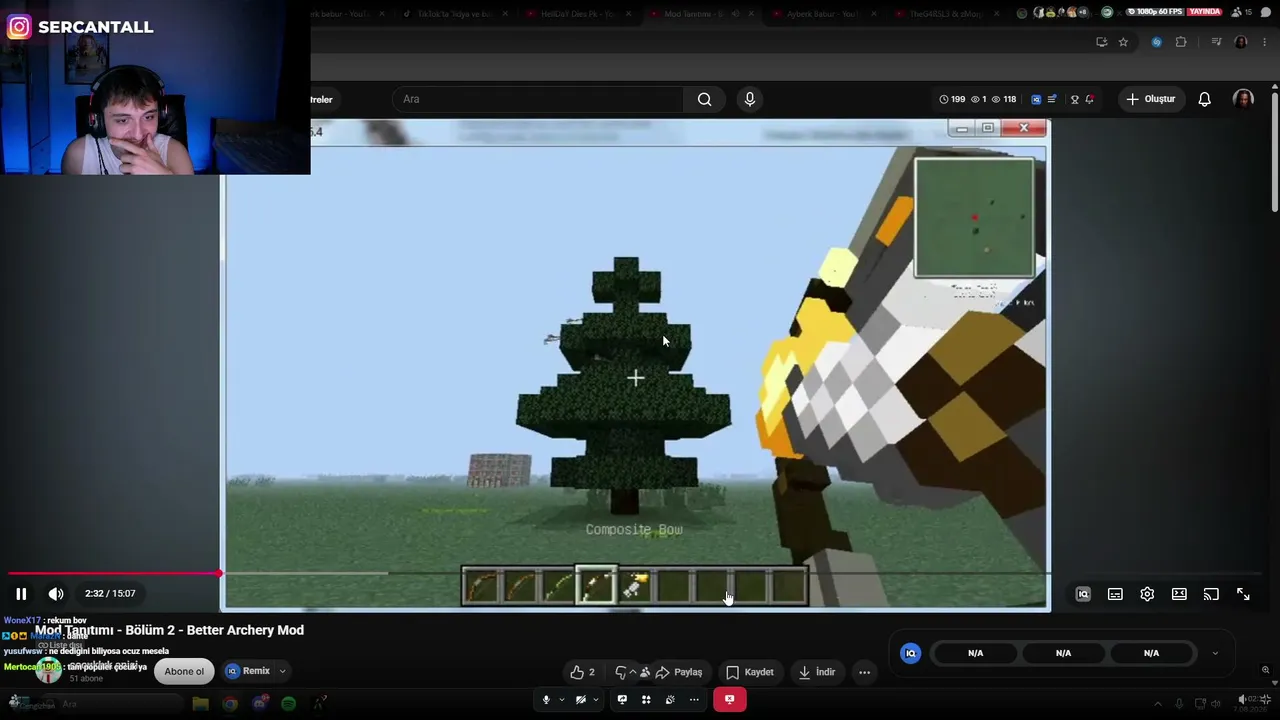Viewport: 1280px width, 720px height.
Task: Click the Remix button
Action: coord(248,671)
